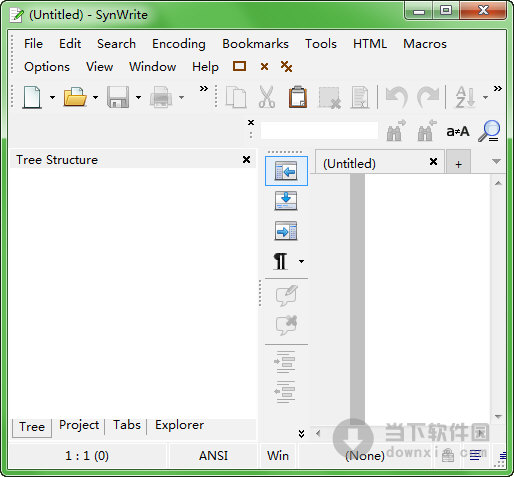Viewport: 514px width, 477px height.
Task: Close the (Untitled) tab
Action: coord(433,162)
